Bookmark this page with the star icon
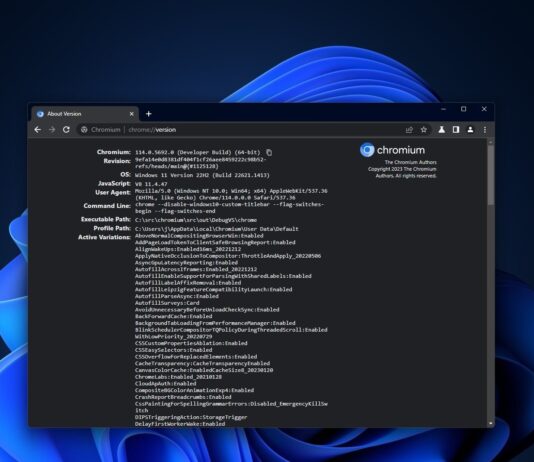This screenshot has height=462, width=534. (424, 130)
